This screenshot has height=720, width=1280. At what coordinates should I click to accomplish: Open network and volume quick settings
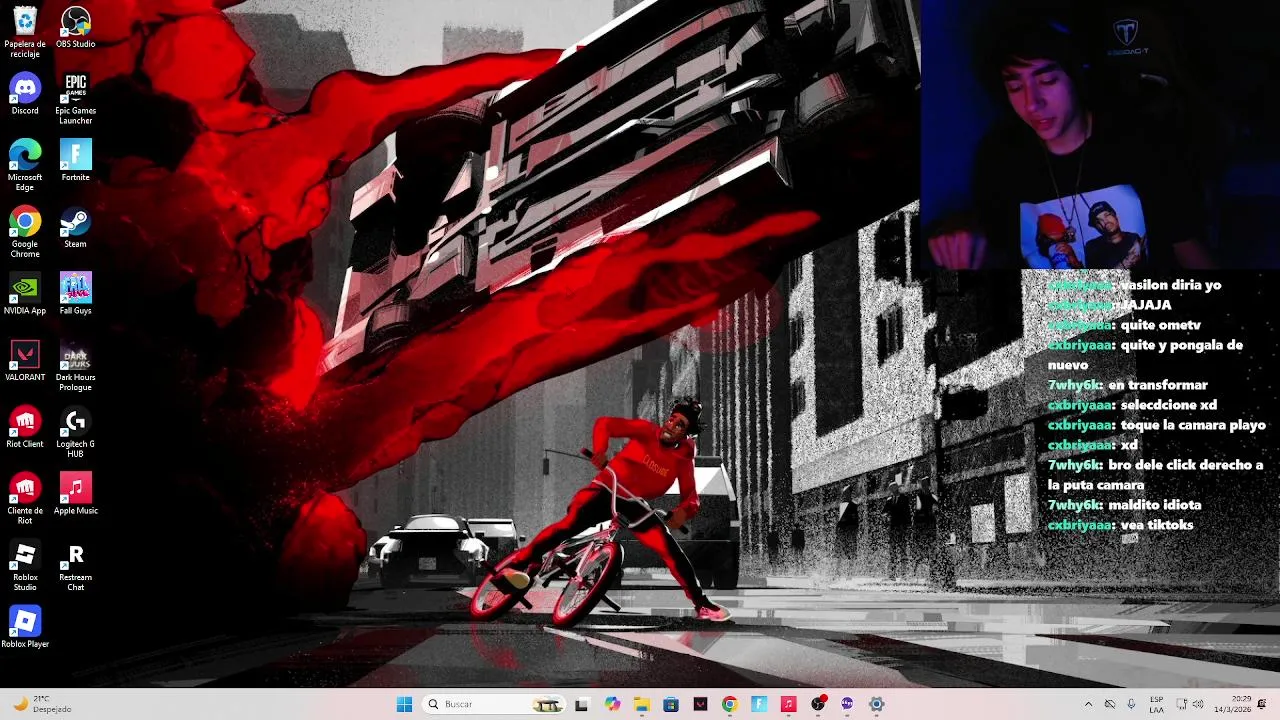(x=1189, y=704)
